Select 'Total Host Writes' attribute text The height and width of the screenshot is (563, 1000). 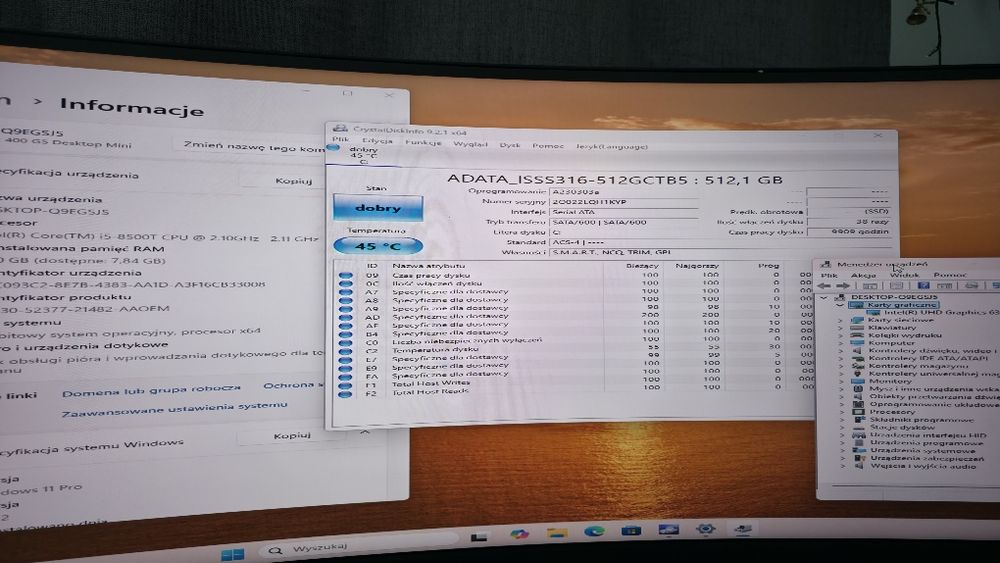click(430, 383)
